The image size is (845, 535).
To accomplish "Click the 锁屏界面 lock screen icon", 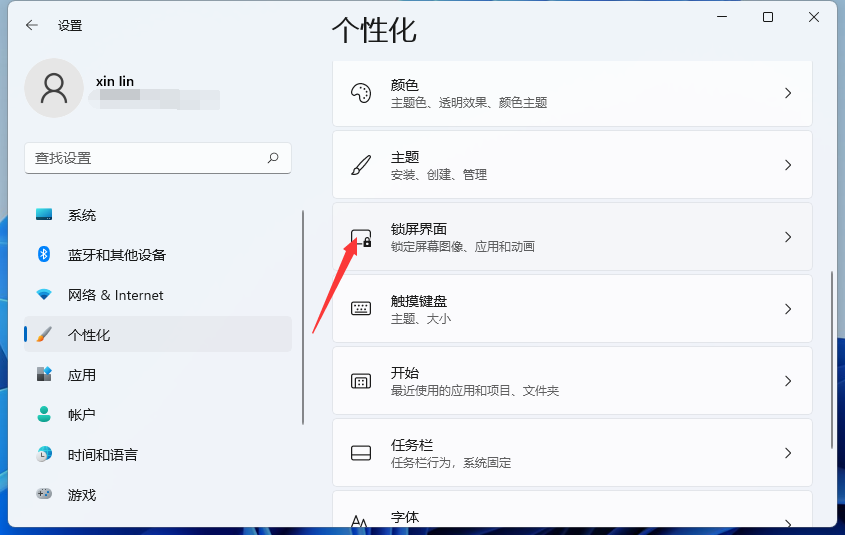I will [361, 237].
